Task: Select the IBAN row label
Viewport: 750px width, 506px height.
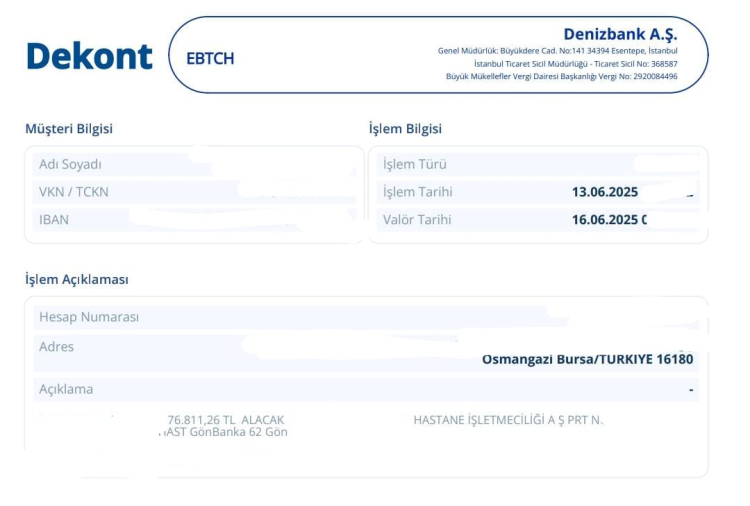Action: click(54, 219)
